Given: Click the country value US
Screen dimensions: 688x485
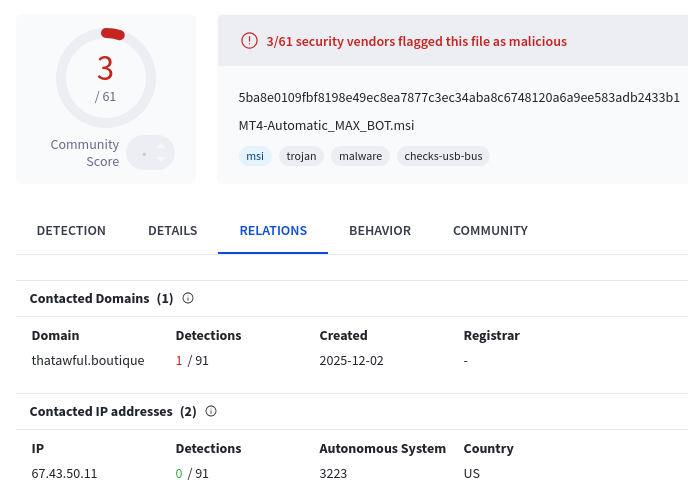Looking at the screenshot, I should [x=472, y=474].
